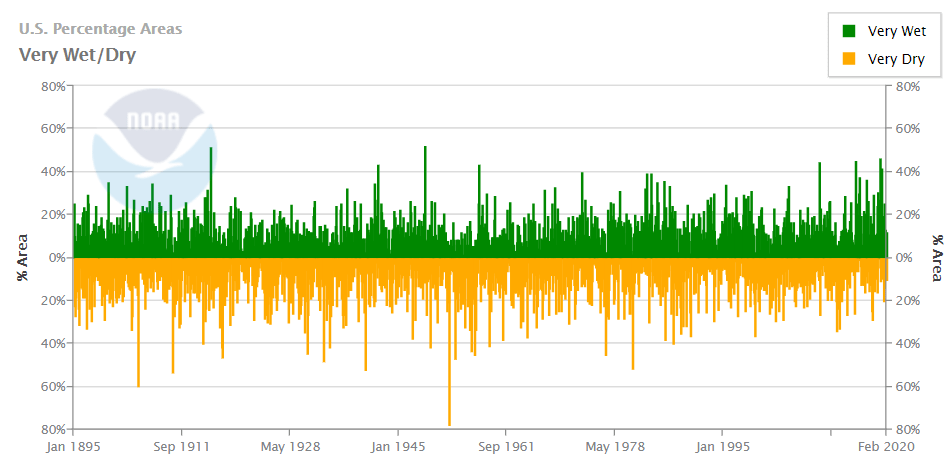Click the U.S. Percentage Areas chart title

(x=100, y=29)
